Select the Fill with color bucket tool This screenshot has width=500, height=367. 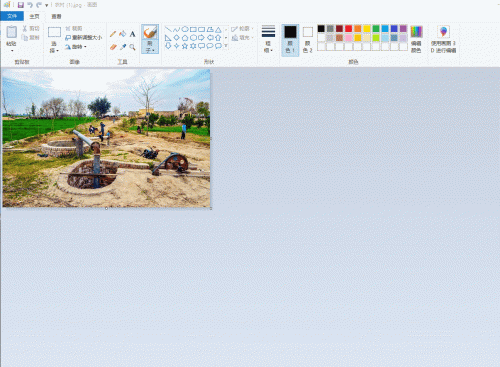pyautogui.click(x=123, y=34)
